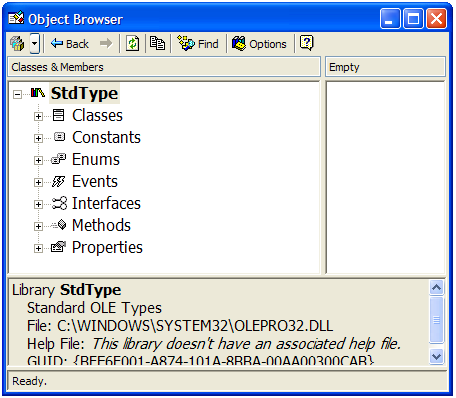Click the forward arrow in the toolbar
The image size is (456, 398).
(106, 43)
